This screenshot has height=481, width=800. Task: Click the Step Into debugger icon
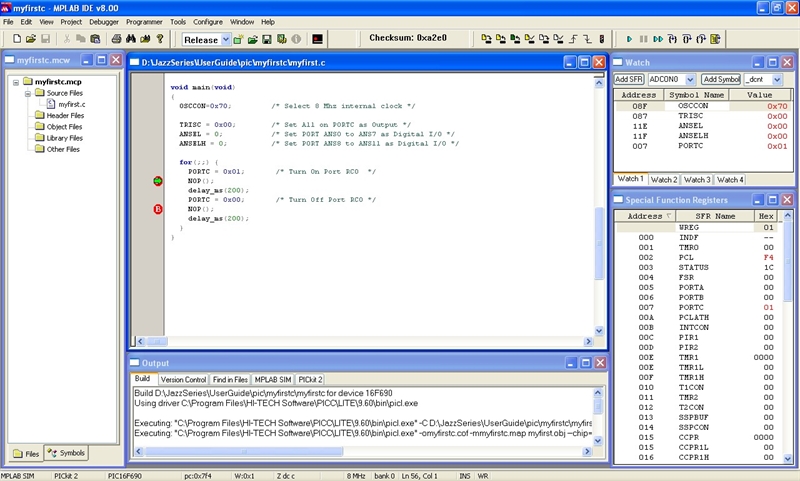(672, 39)
